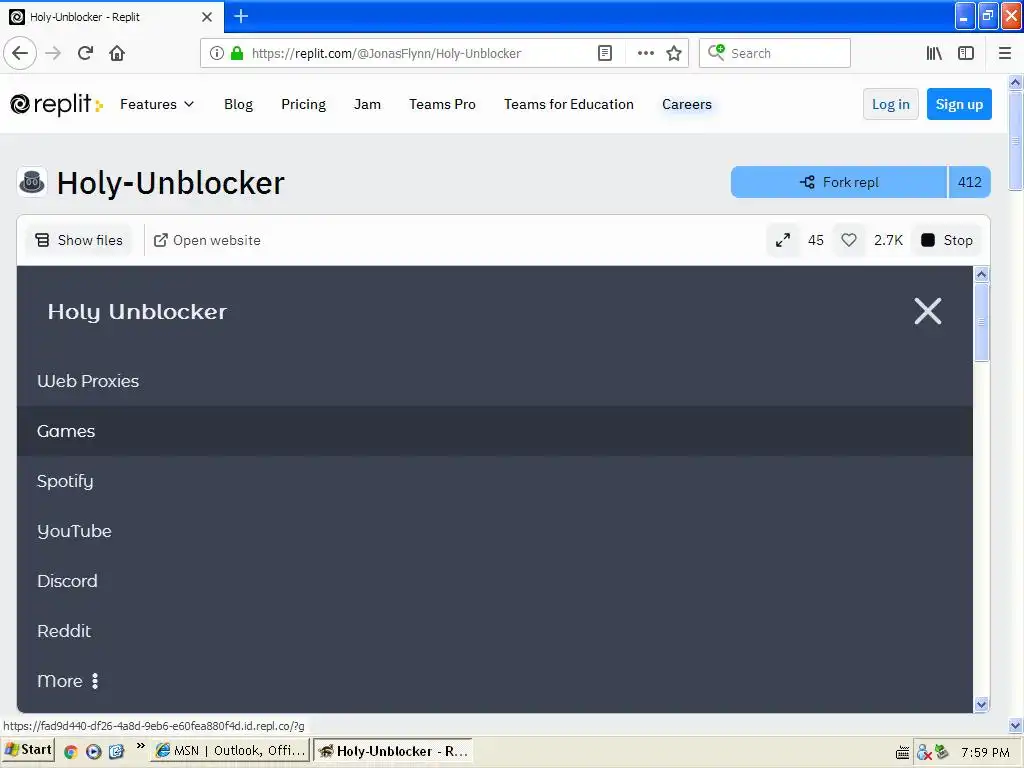Fork this repl
Screen dimensions: 1024x768
click(x=839, y=182)
